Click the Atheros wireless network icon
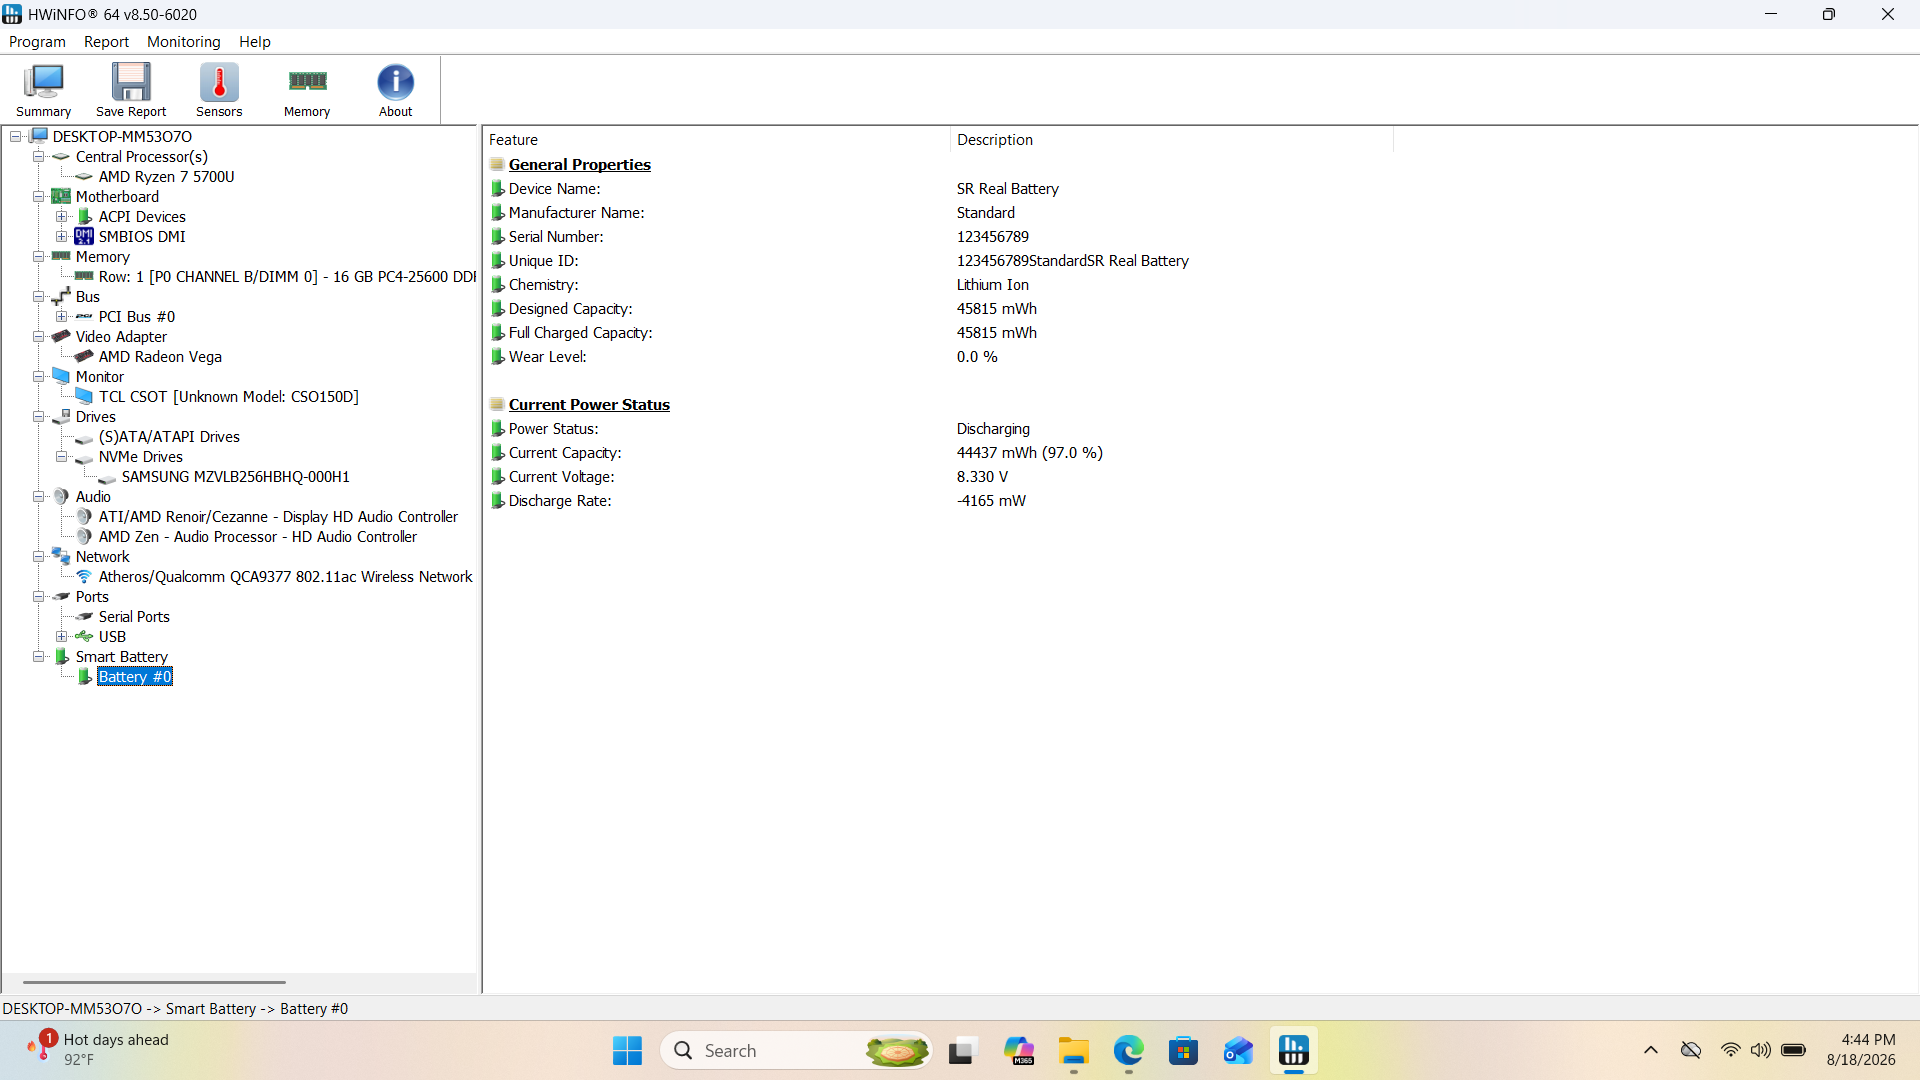Image resolution: width=1920 pixels, height=1080 pixels. click(84, 576)
